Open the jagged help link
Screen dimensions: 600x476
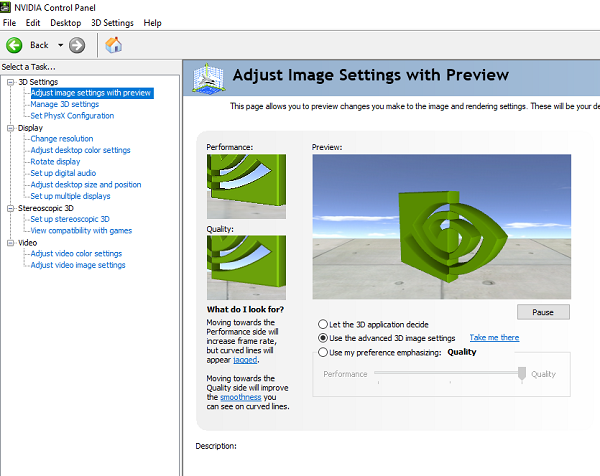click(245, 360)
